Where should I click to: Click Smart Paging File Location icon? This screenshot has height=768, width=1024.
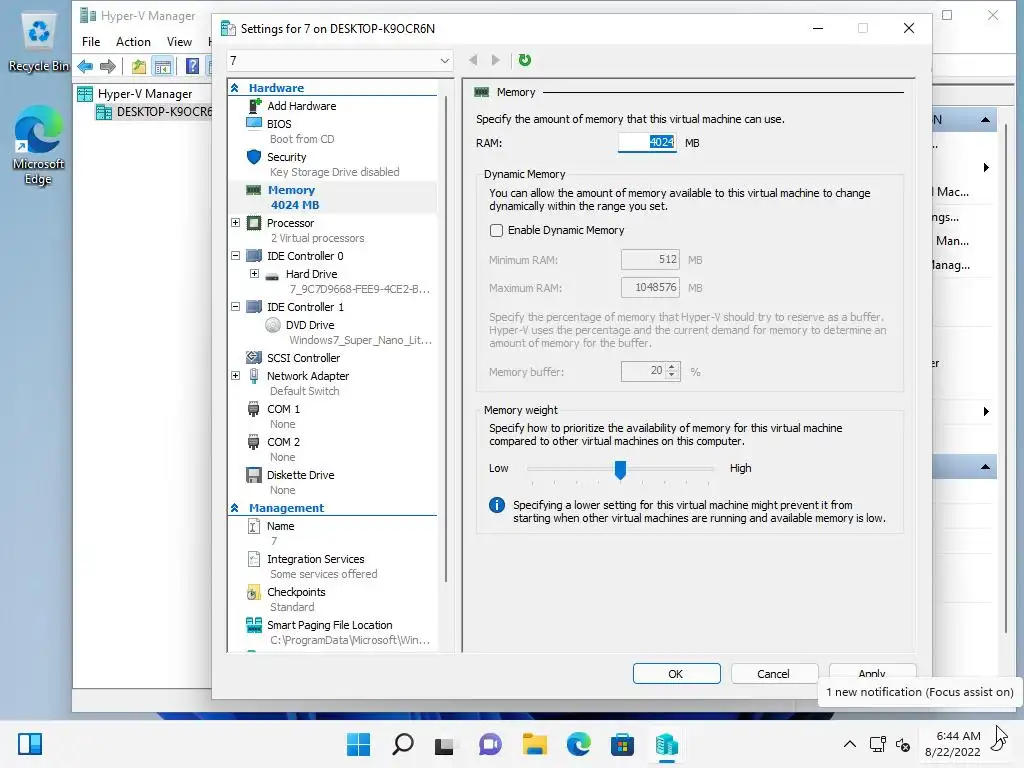tap(253, 625)
